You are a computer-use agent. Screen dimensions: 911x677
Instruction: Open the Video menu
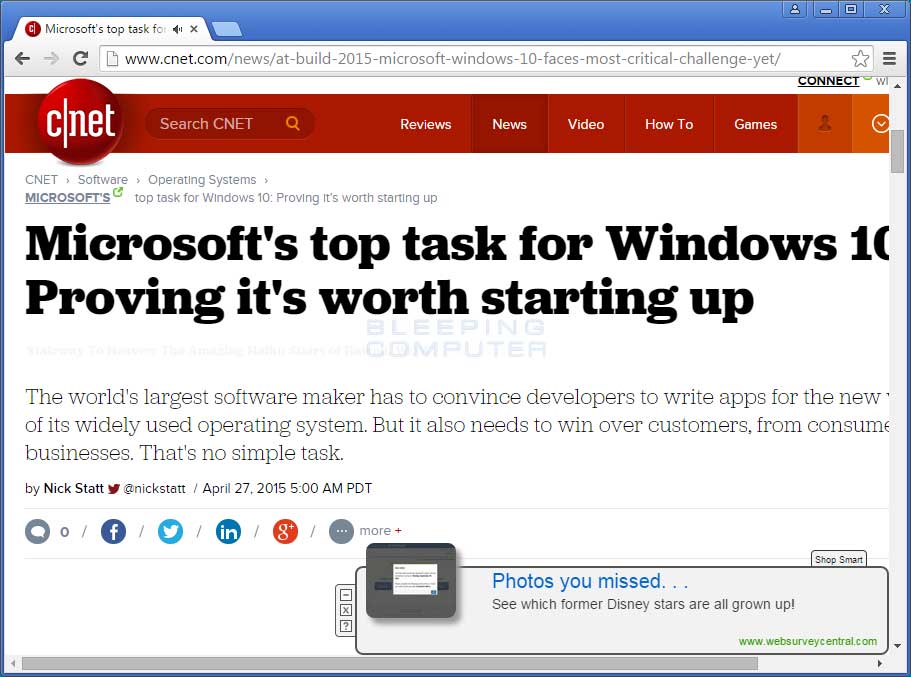click(586, 124)
